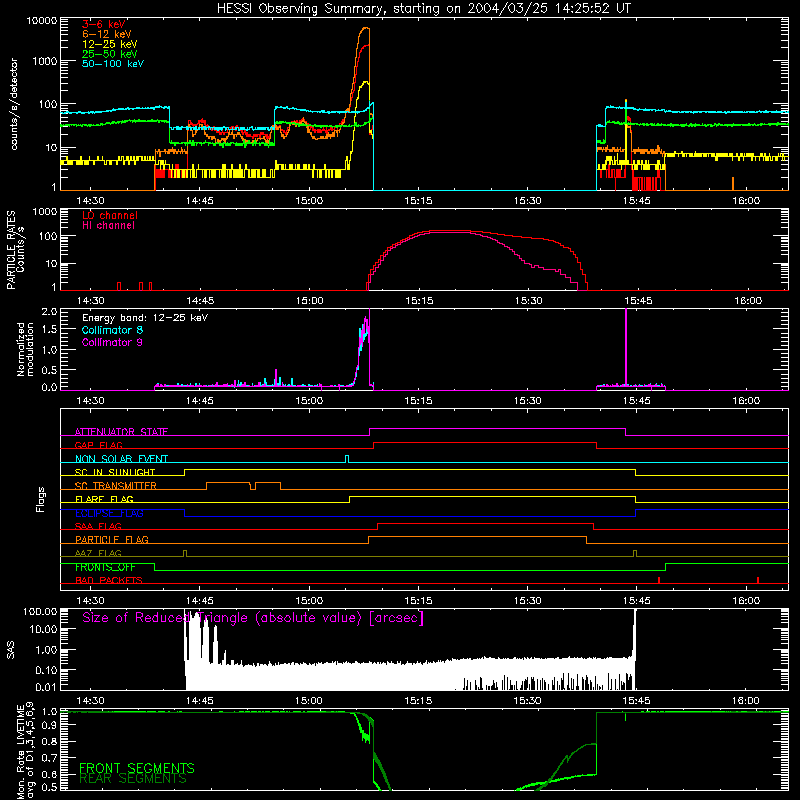Click the 14:45 time label under particle rates panel

point(199,301)
